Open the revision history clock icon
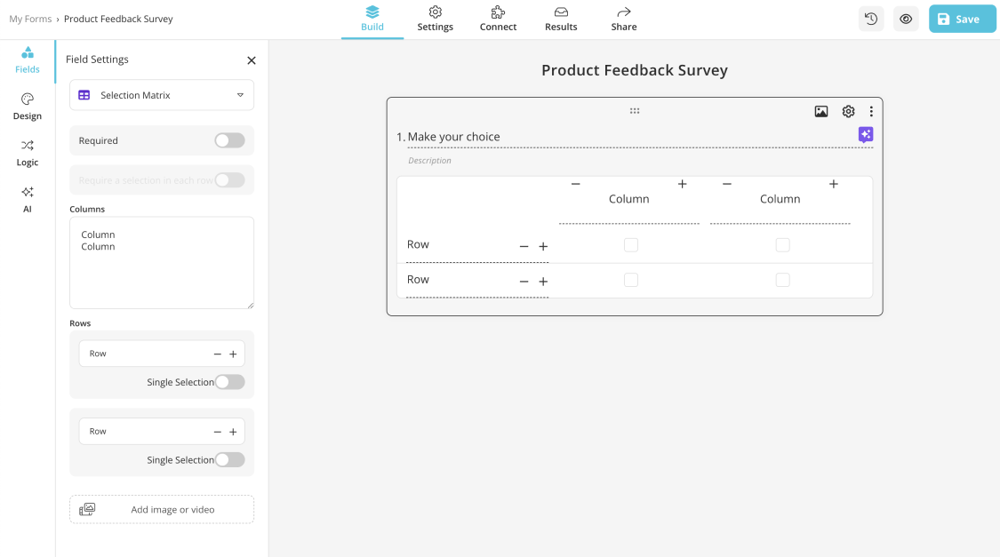 [871, 19]
